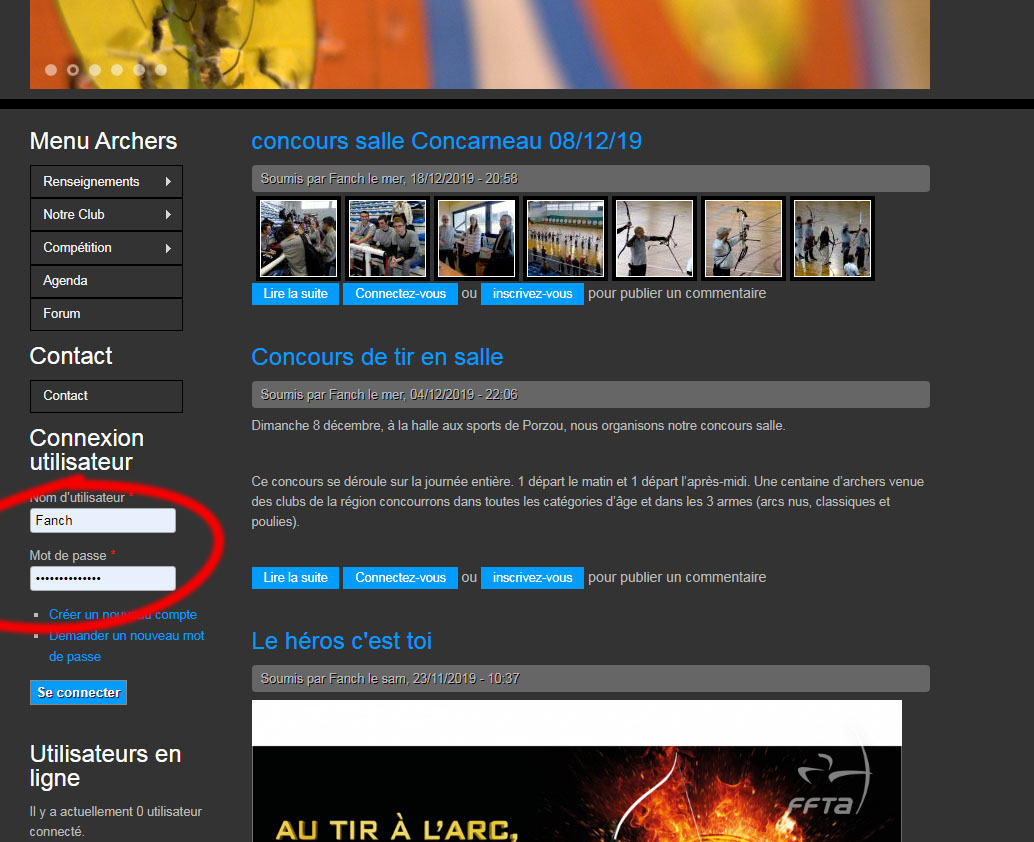Click 'inscrivez-vous' under 'Concours de tir en salle'

[x=532, y=578]
